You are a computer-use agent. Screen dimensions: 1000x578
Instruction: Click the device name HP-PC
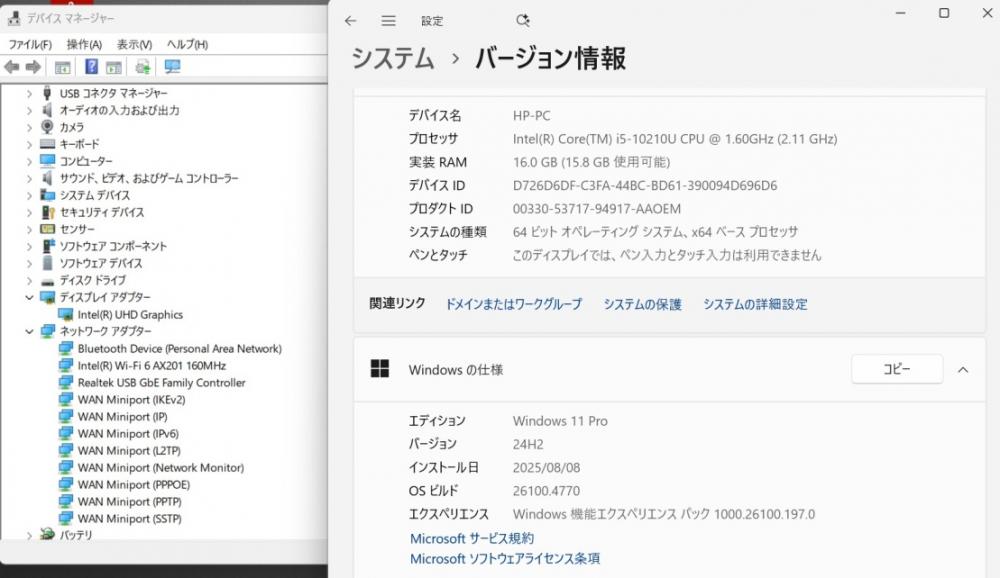pyautogui.click(x=531, y=116)
